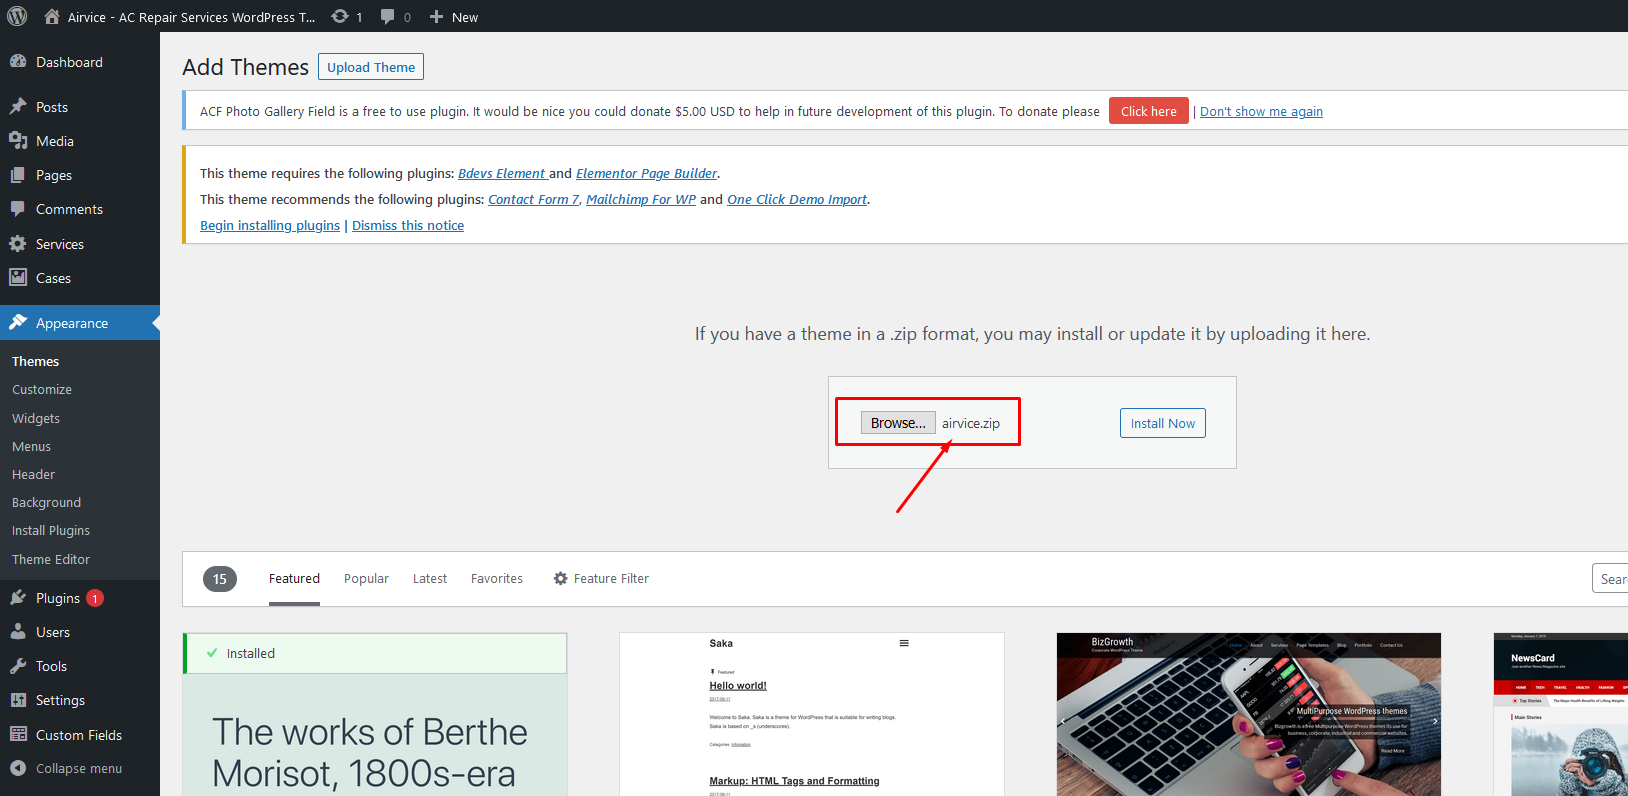Open the Background submenu item
The image size is (1628, 796).
46,502
